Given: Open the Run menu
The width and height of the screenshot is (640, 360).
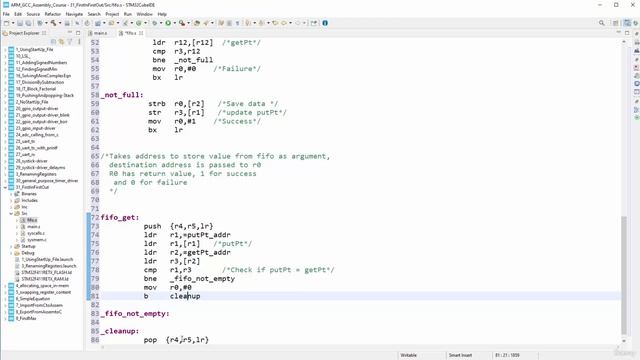Looking at the screenshot, I should click(x=128, y=14).
